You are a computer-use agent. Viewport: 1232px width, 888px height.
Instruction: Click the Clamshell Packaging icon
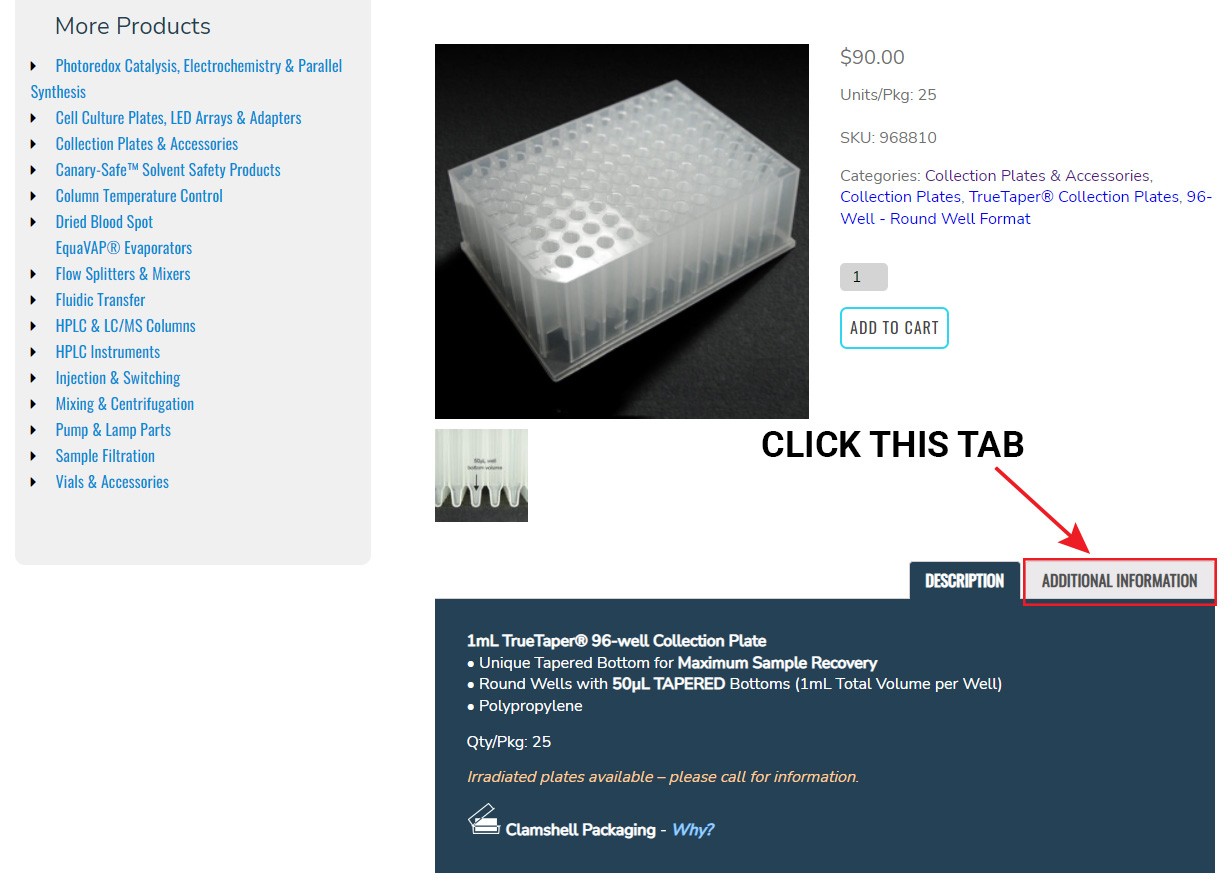(x=483, y=819)
